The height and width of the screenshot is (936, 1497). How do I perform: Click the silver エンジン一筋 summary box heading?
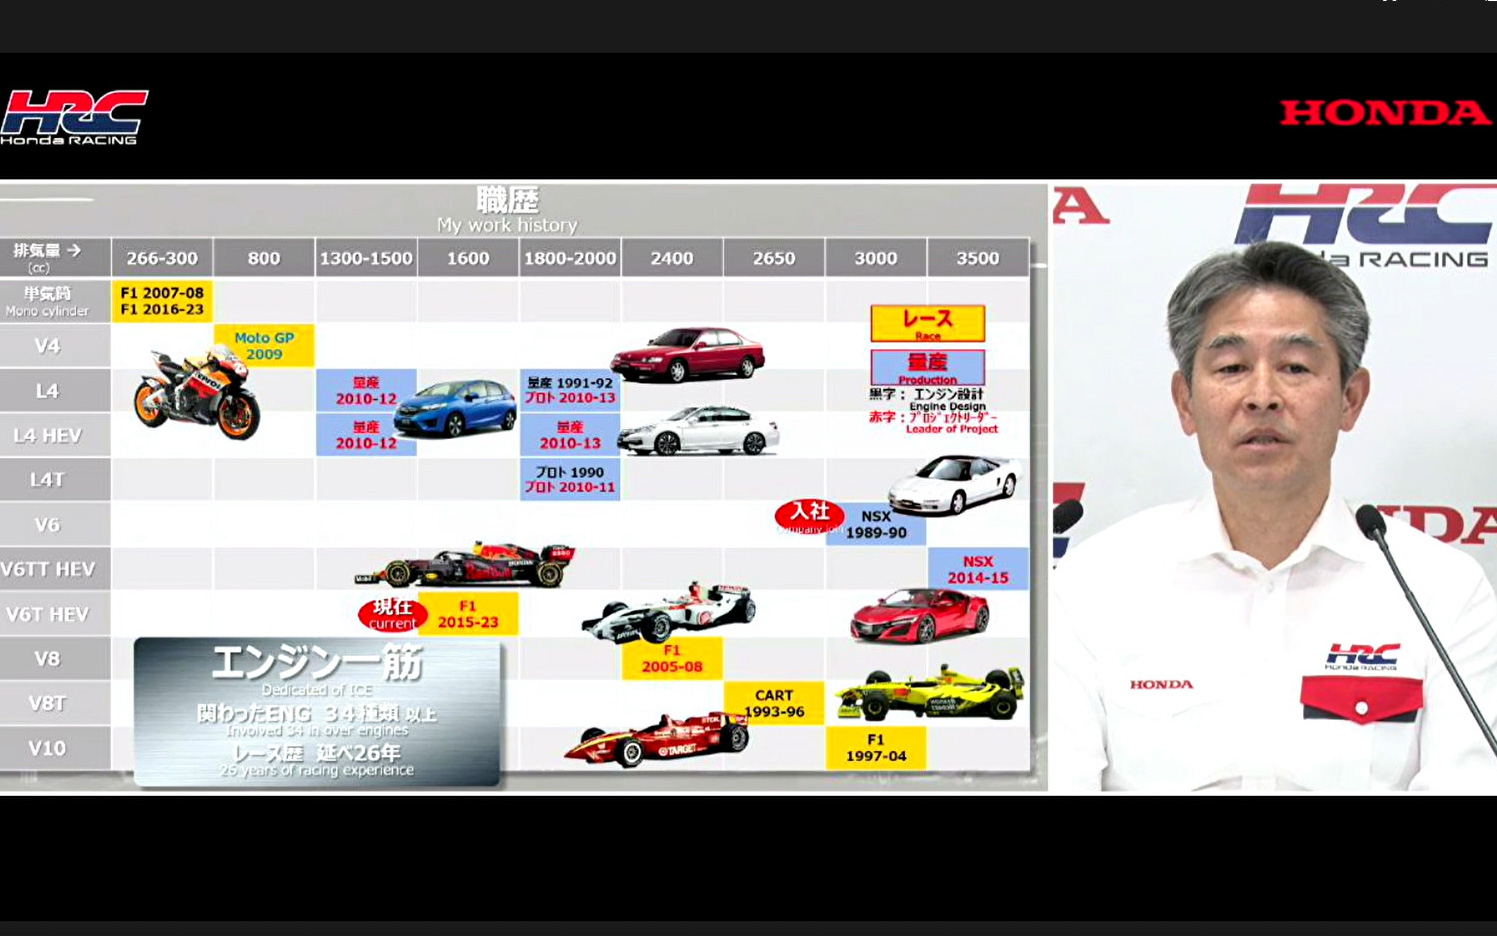(317, 662)
